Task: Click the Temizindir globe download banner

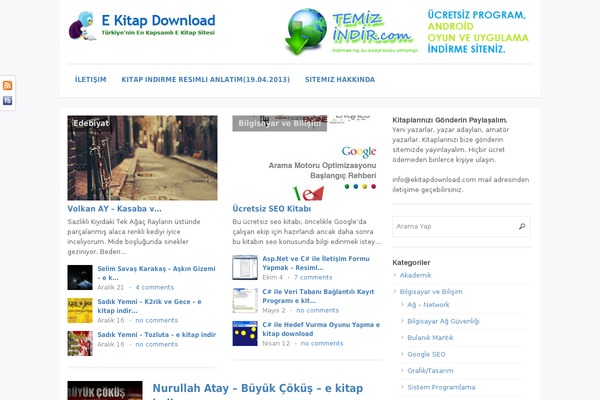Action: pyautogui.click(x=351, y=31)
